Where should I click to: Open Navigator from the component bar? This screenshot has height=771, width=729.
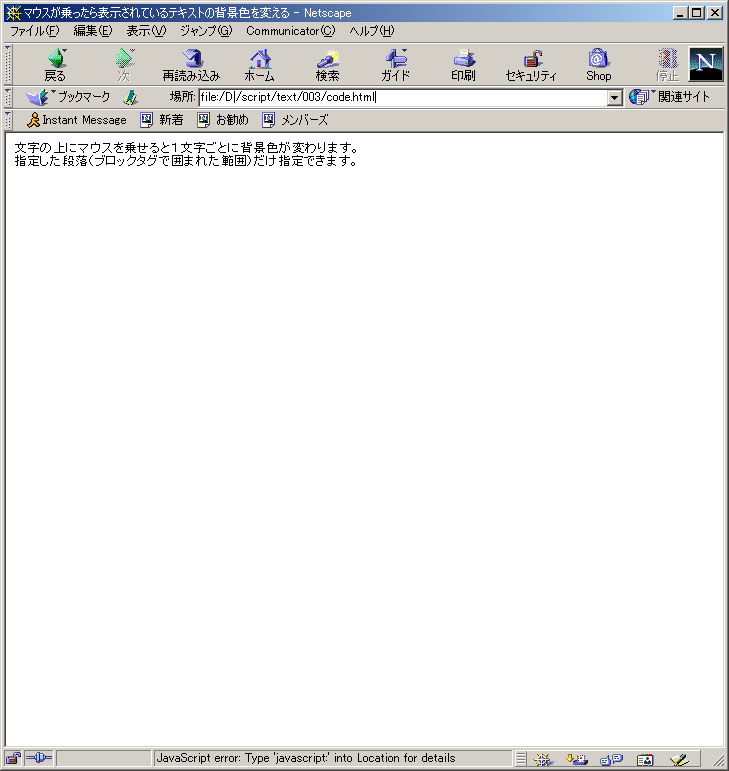(543, 760)
